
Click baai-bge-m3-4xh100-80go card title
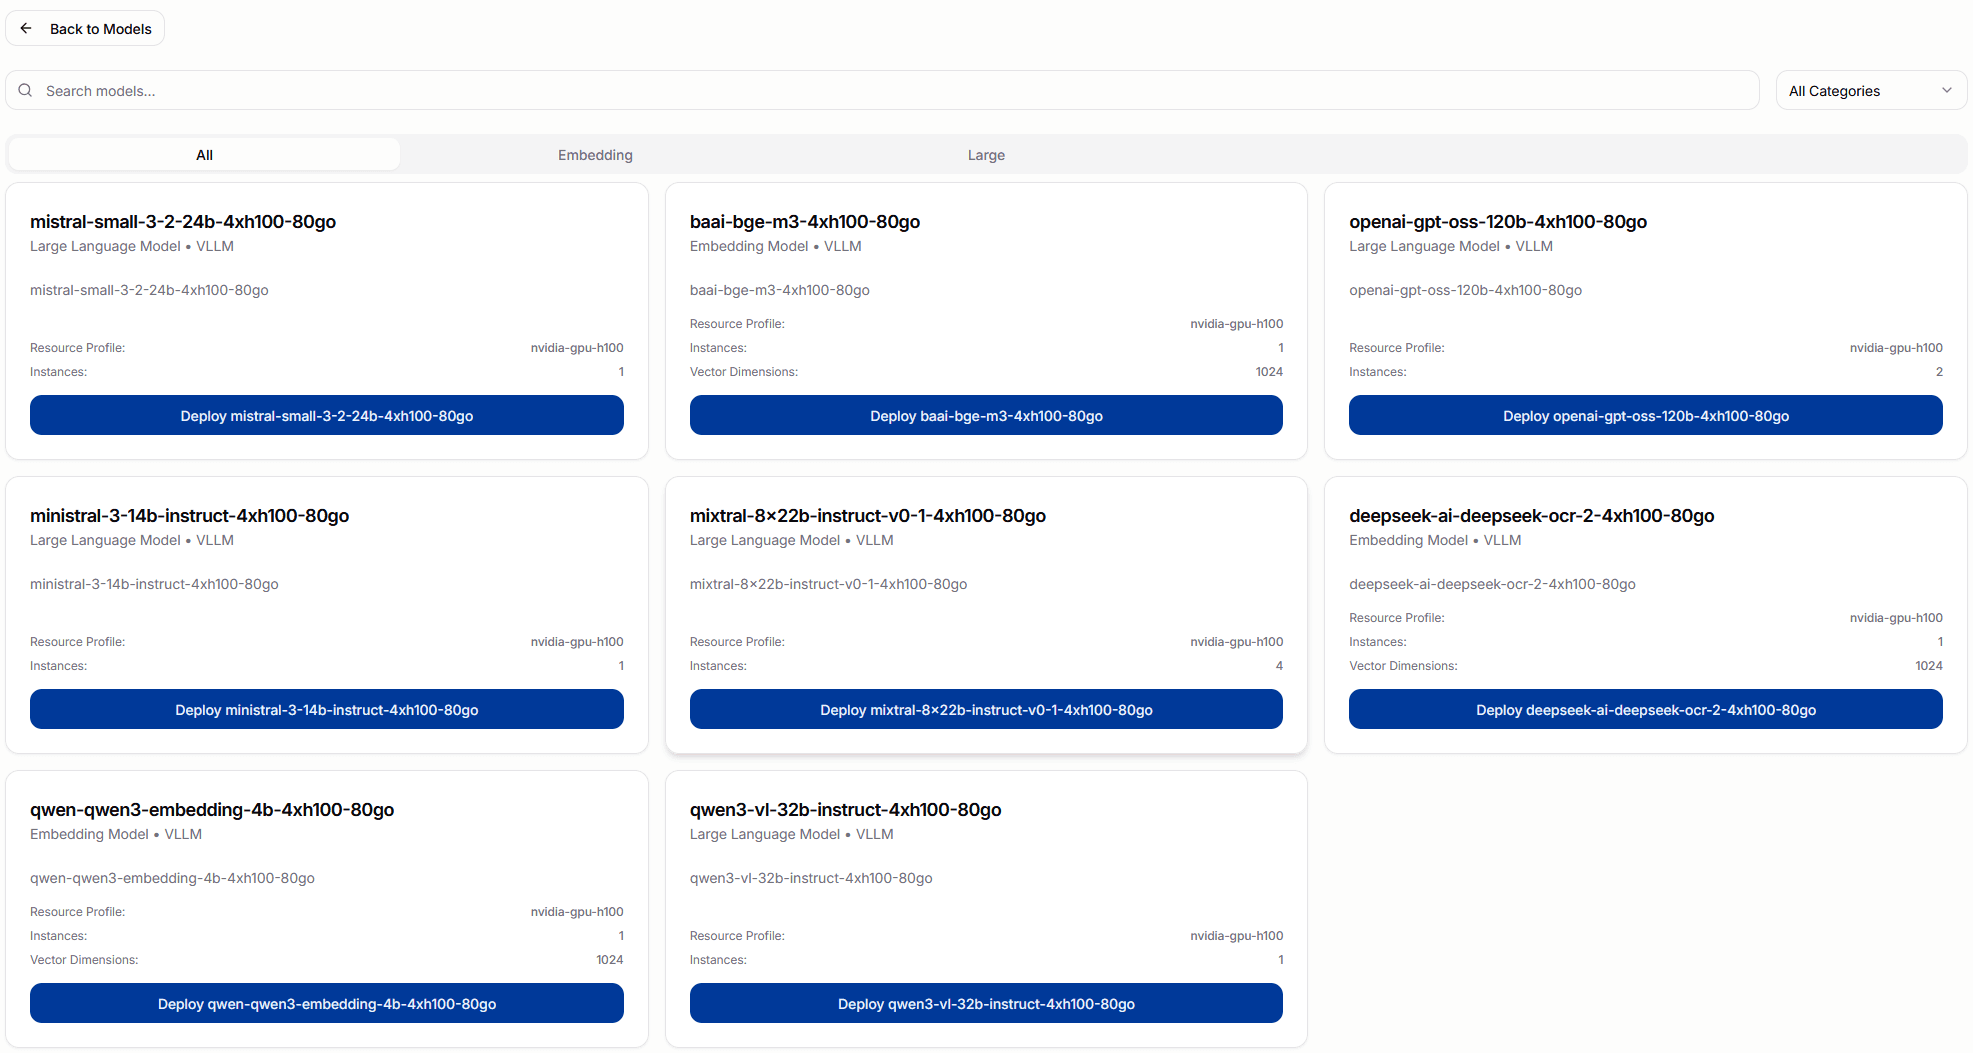pyautogui.click(x=805, y=222)
